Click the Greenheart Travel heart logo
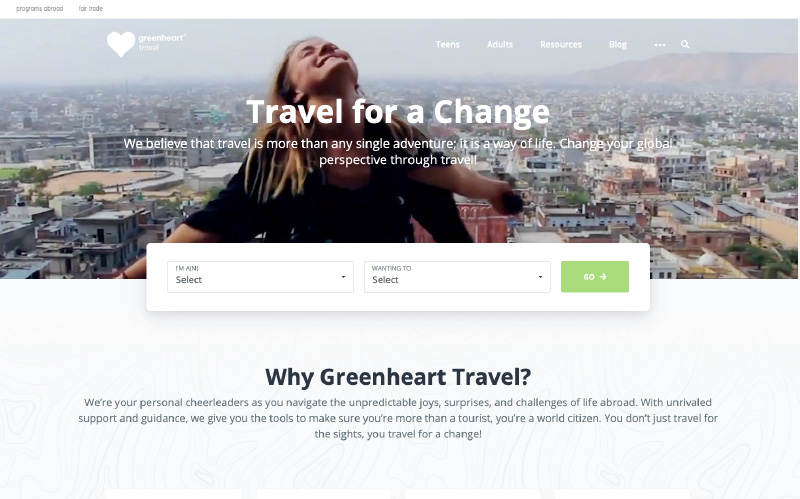This screenshot has height=499, width=800. tap(121, 44)
